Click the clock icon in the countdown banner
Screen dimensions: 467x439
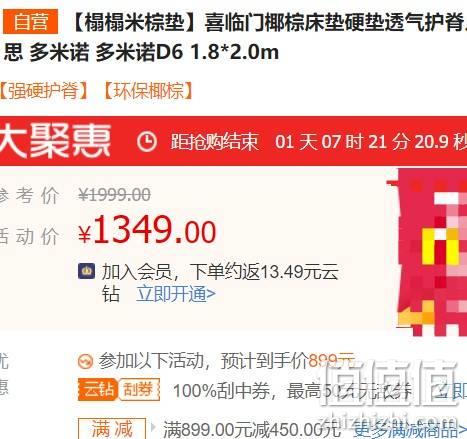147,142
